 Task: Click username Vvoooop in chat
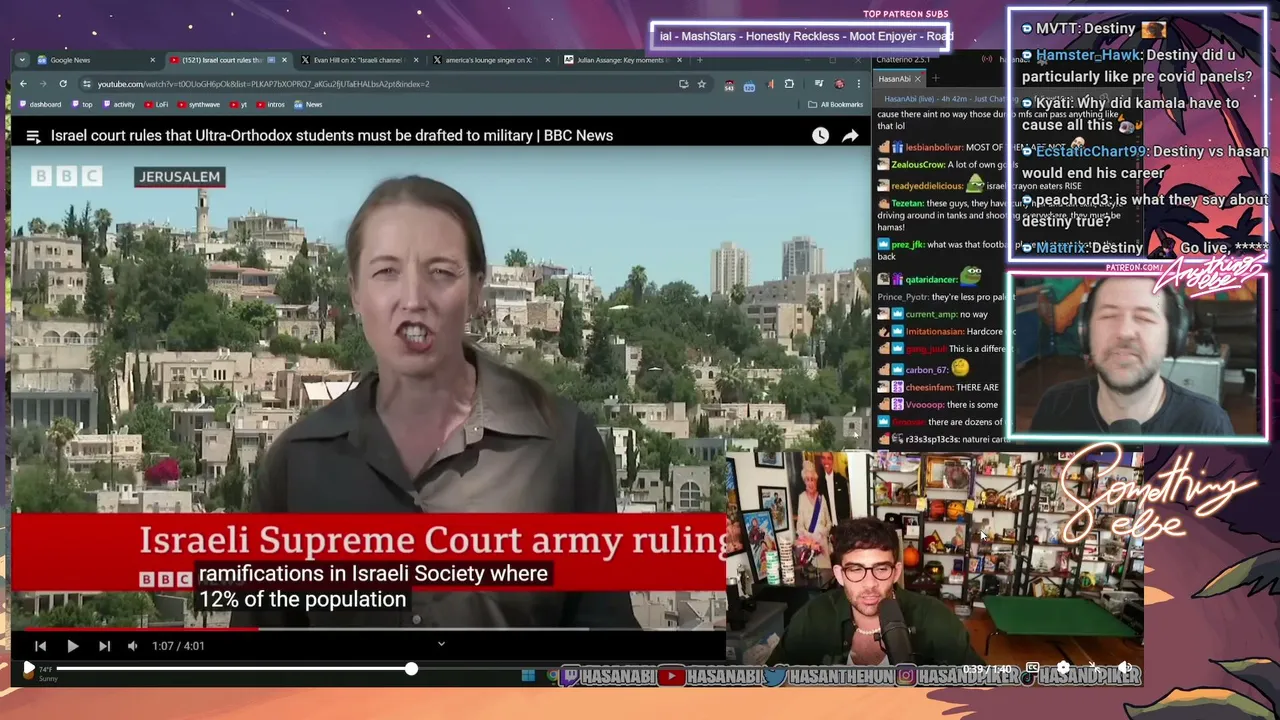924,404
